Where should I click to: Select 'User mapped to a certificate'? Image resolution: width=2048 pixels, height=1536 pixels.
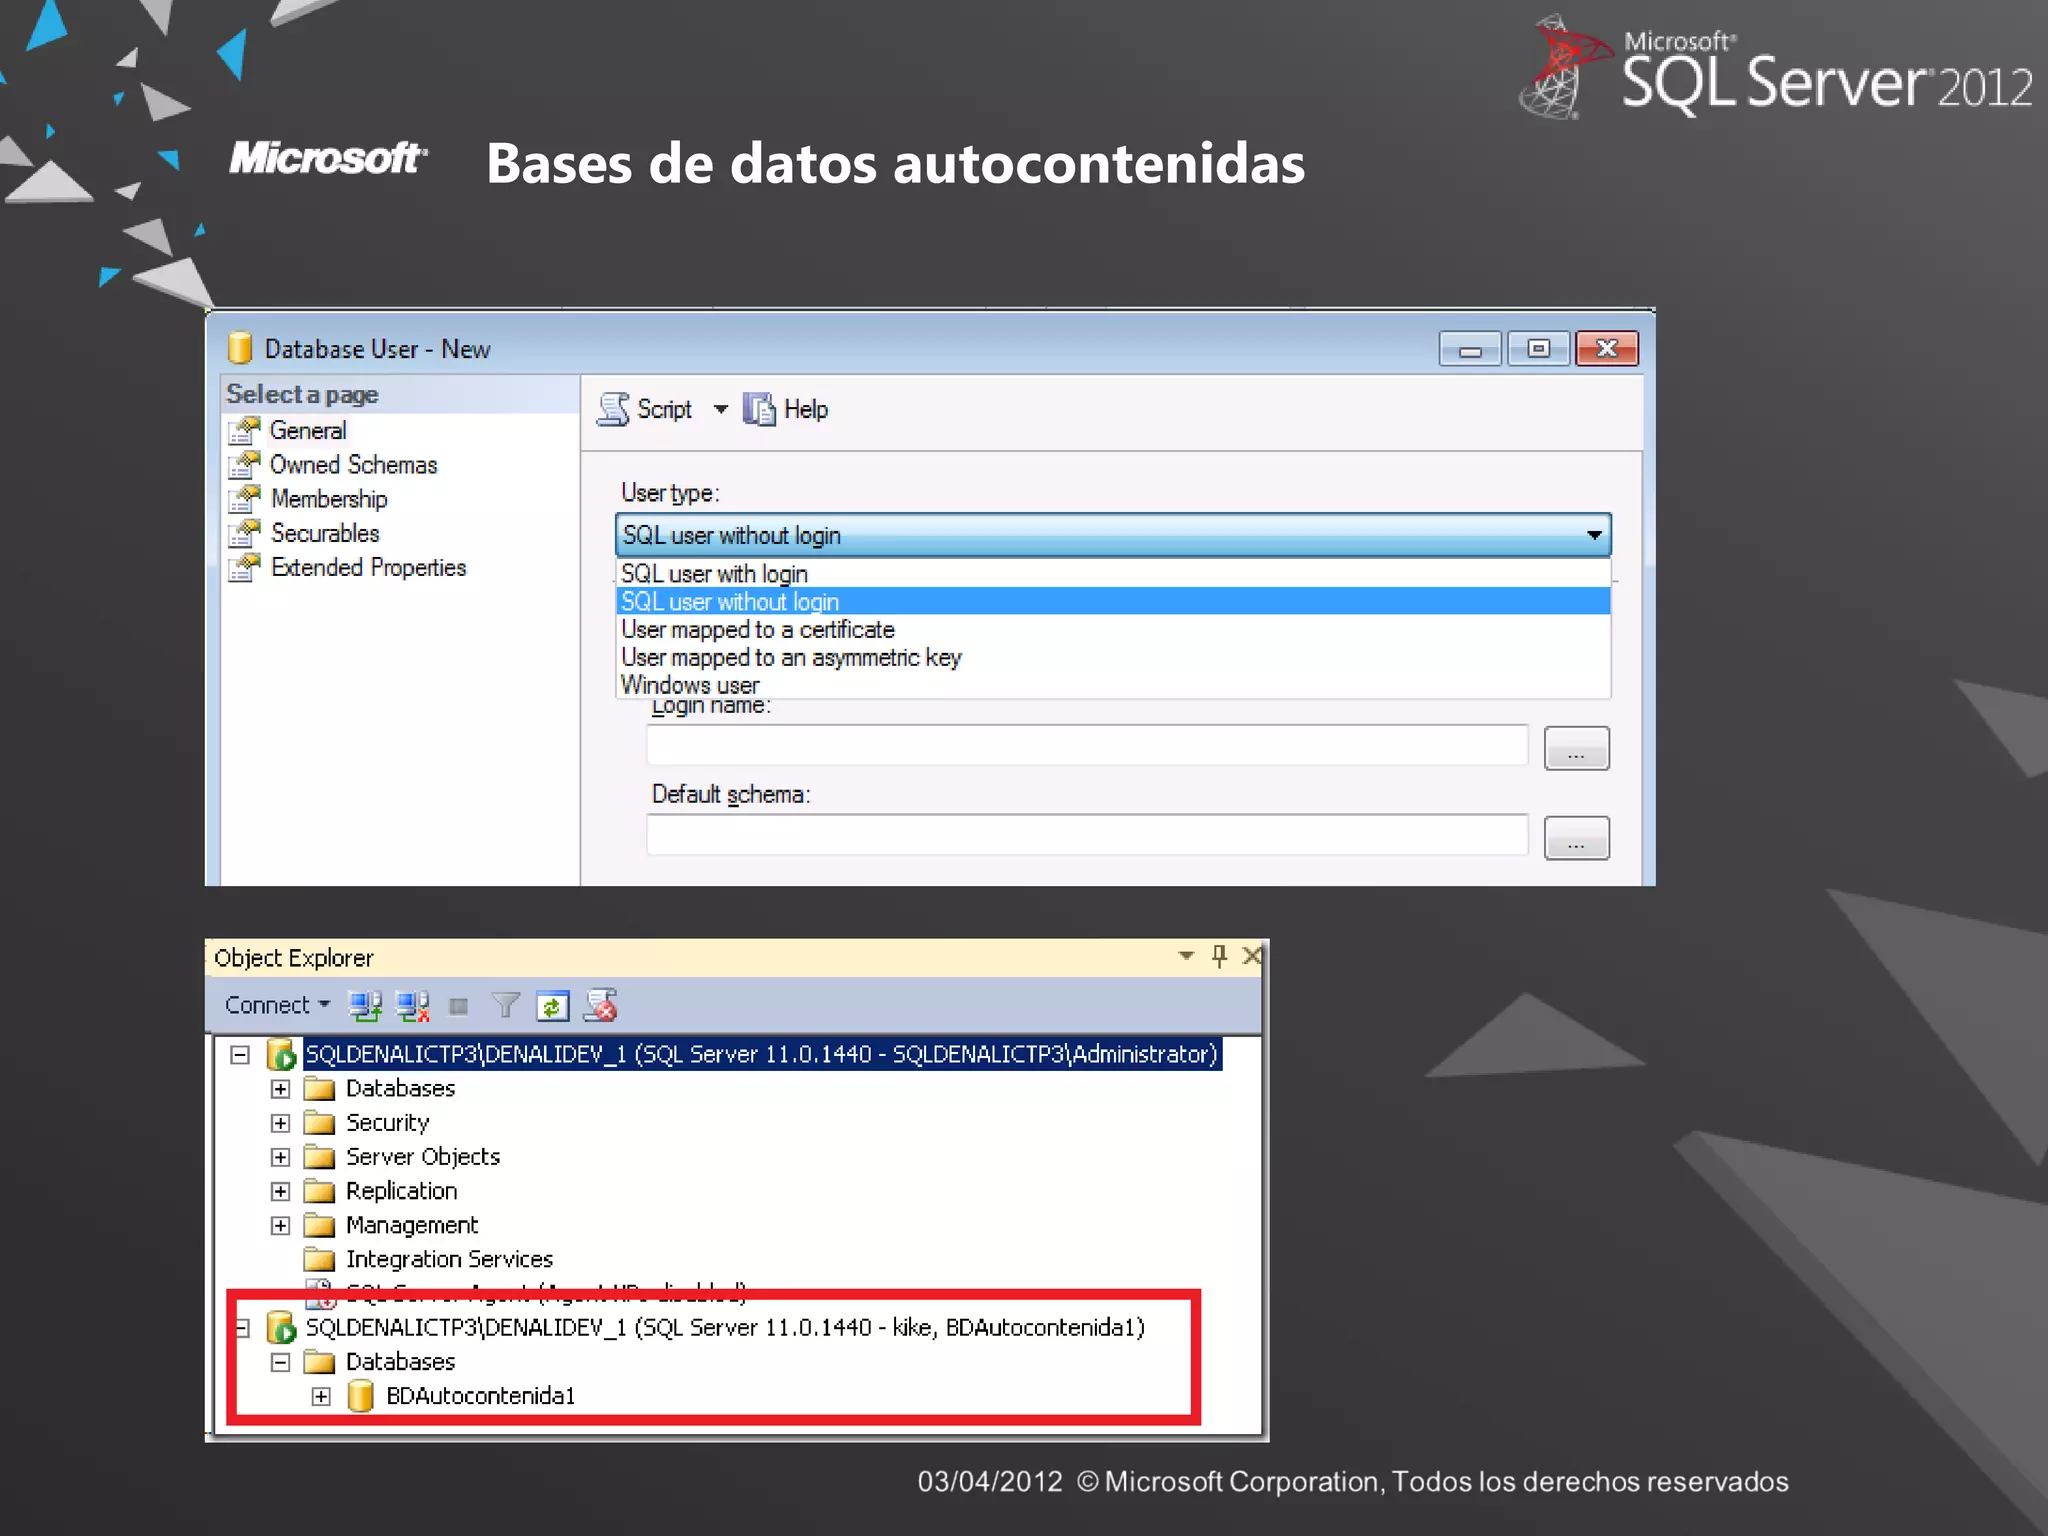click(x=1113, y=629)
